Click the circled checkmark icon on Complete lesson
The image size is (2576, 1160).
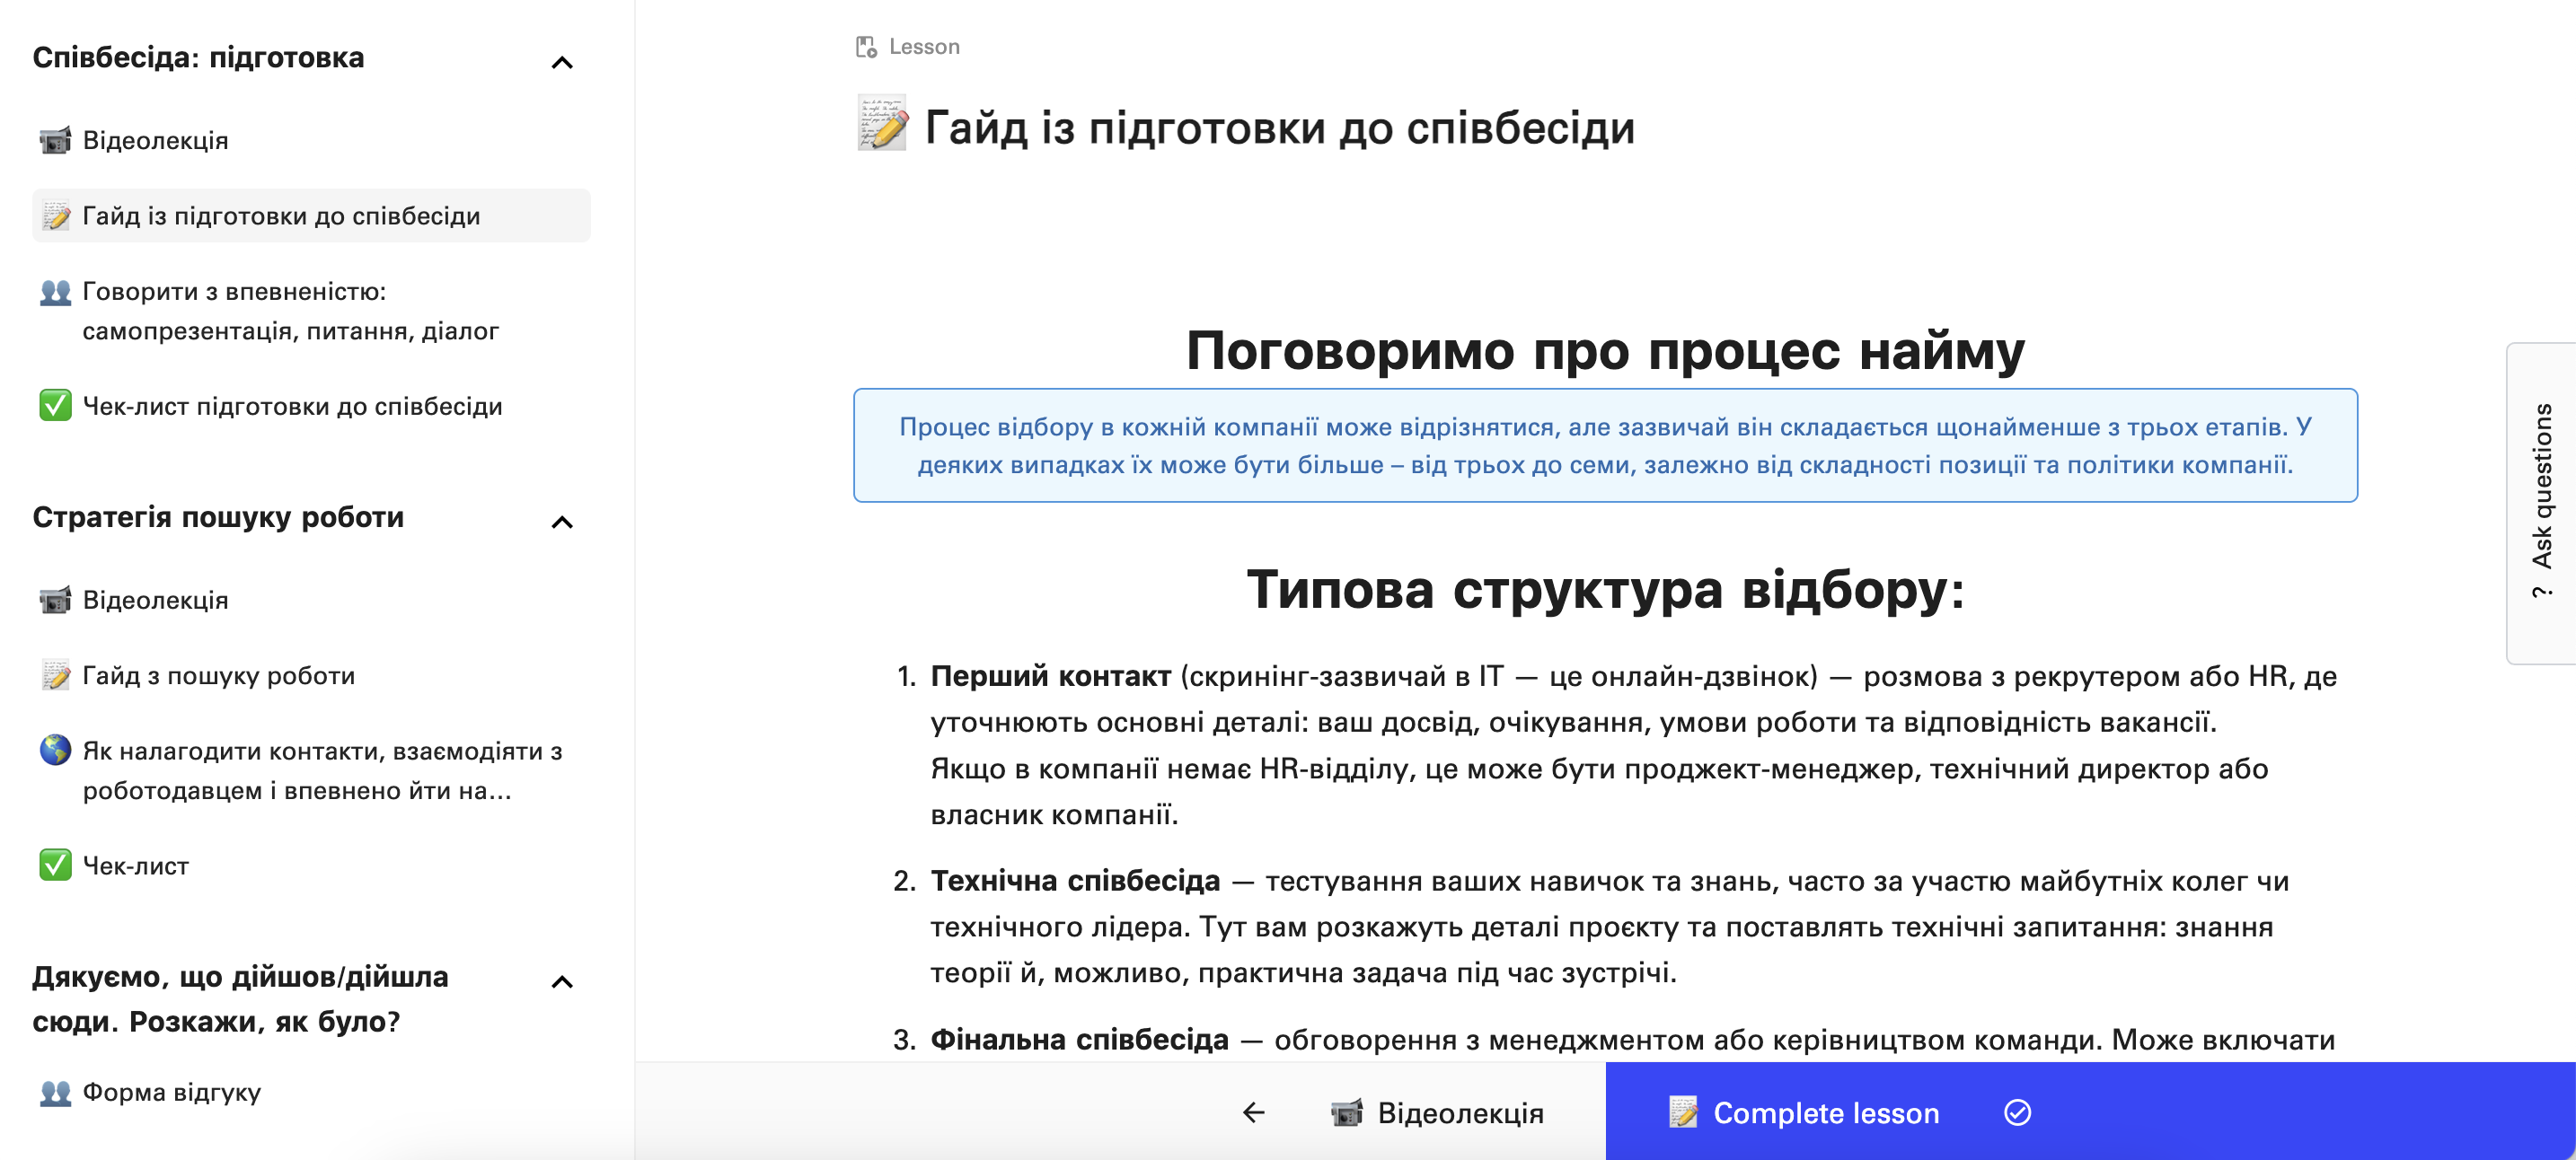[x=2017, y=1112]
